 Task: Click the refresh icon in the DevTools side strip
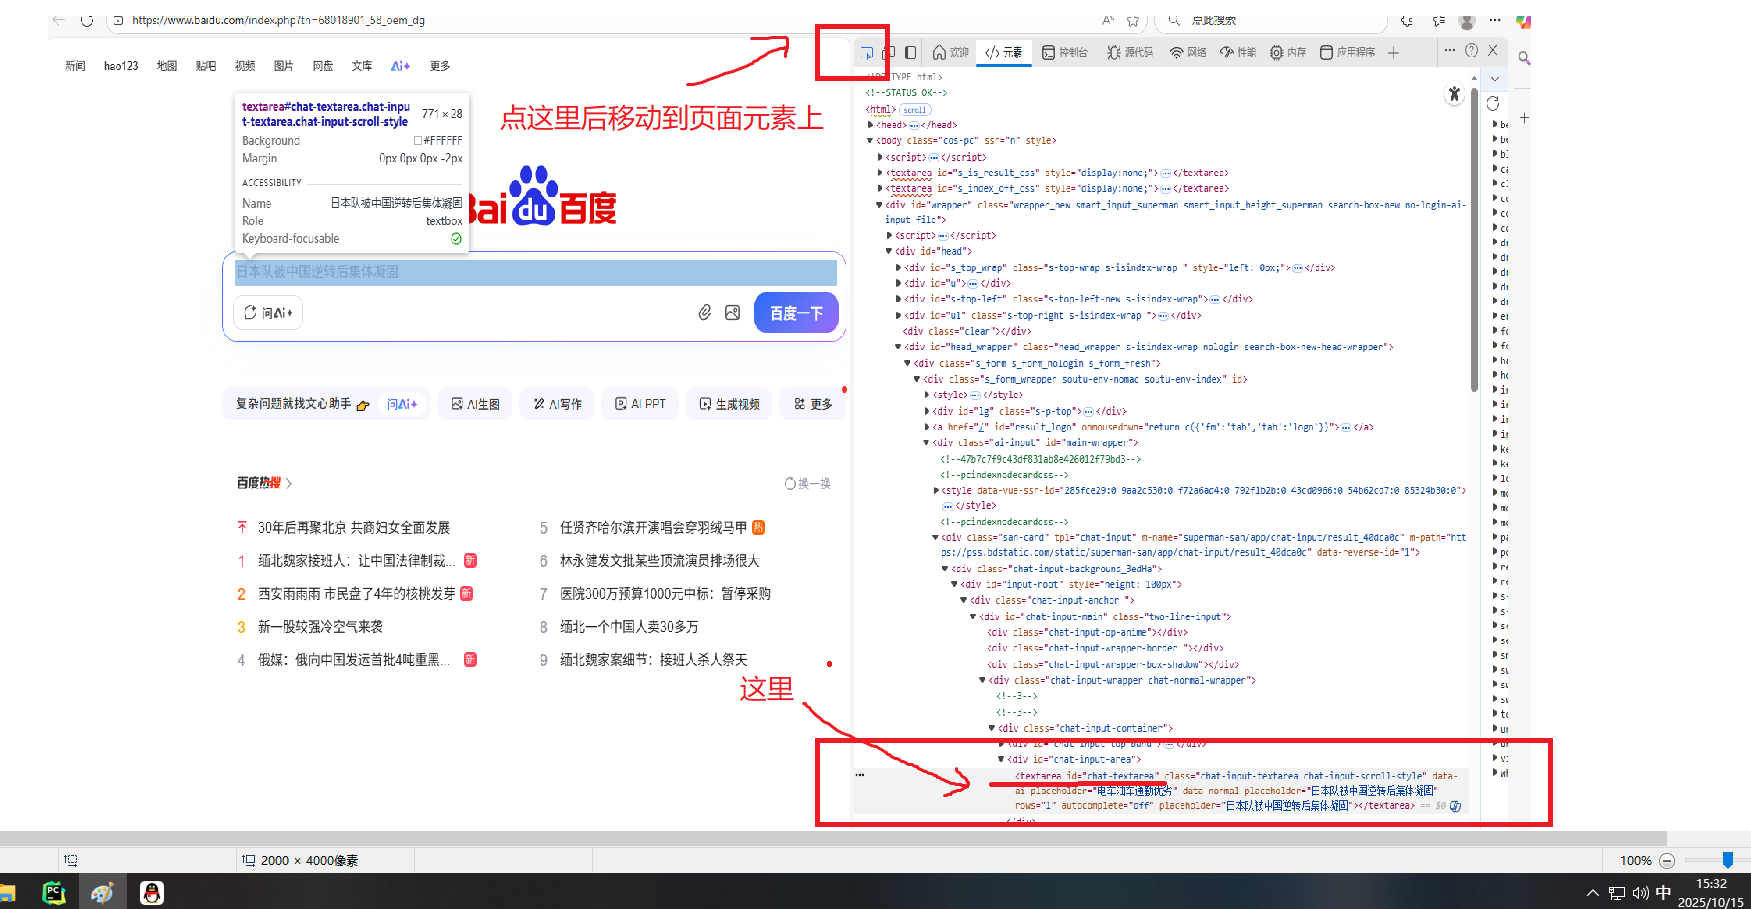click(1493, 103)
